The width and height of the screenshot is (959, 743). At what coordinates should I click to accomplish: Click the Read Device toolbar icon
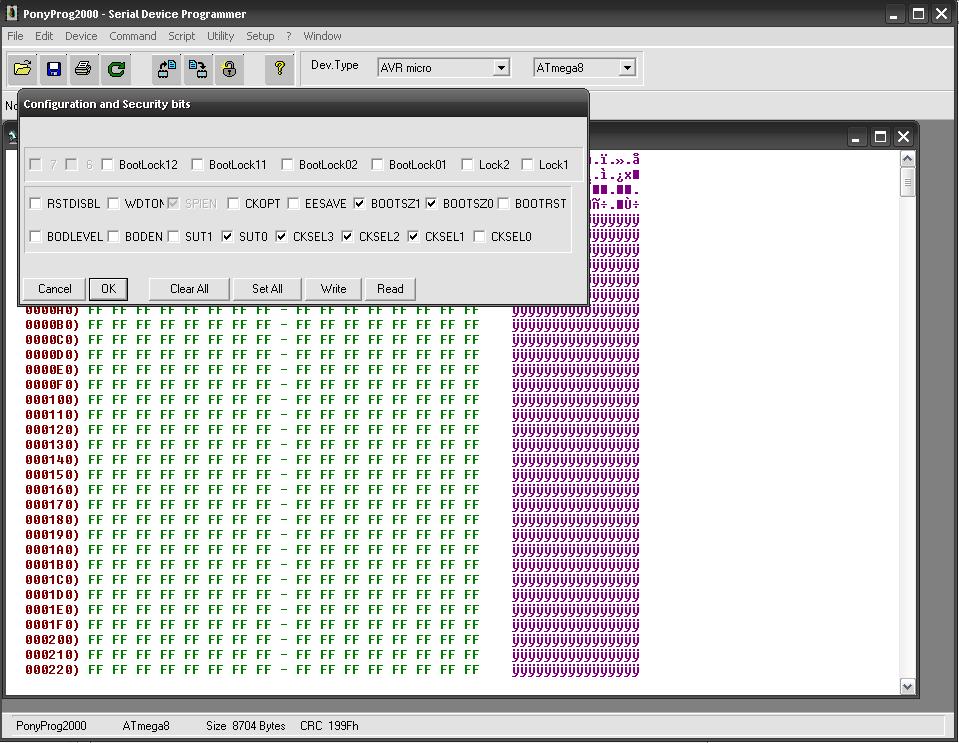pyautogui.click(x=166, y=68)
